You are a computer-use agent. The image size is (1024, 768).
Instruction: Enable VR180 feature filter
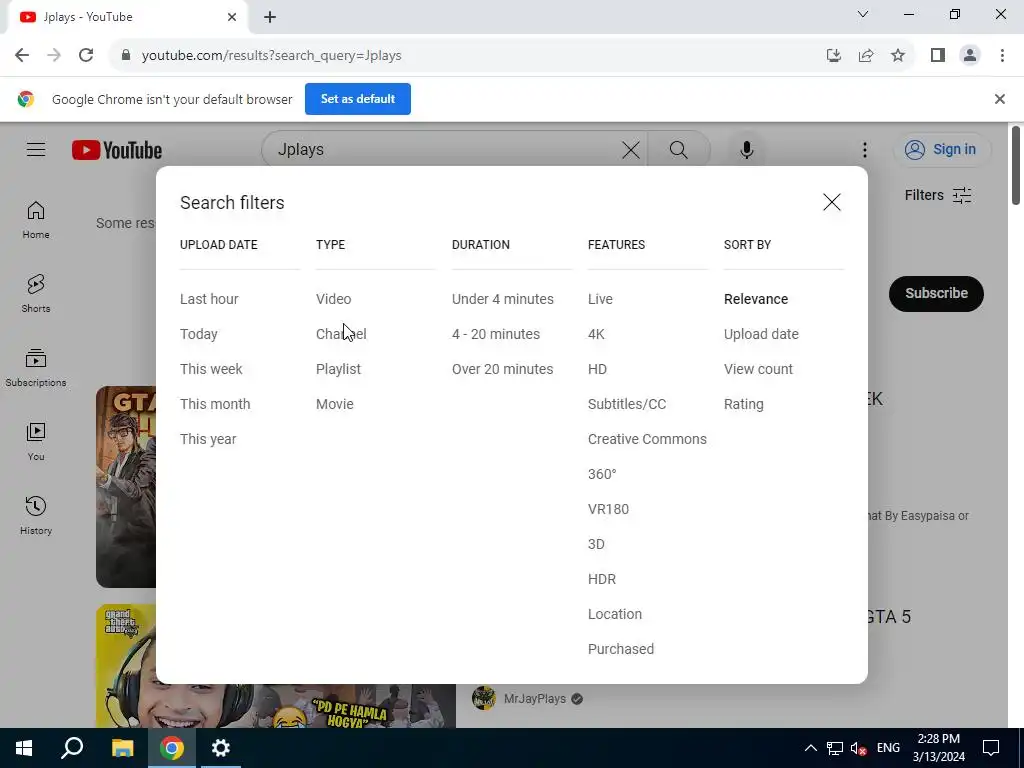[608, 509]
